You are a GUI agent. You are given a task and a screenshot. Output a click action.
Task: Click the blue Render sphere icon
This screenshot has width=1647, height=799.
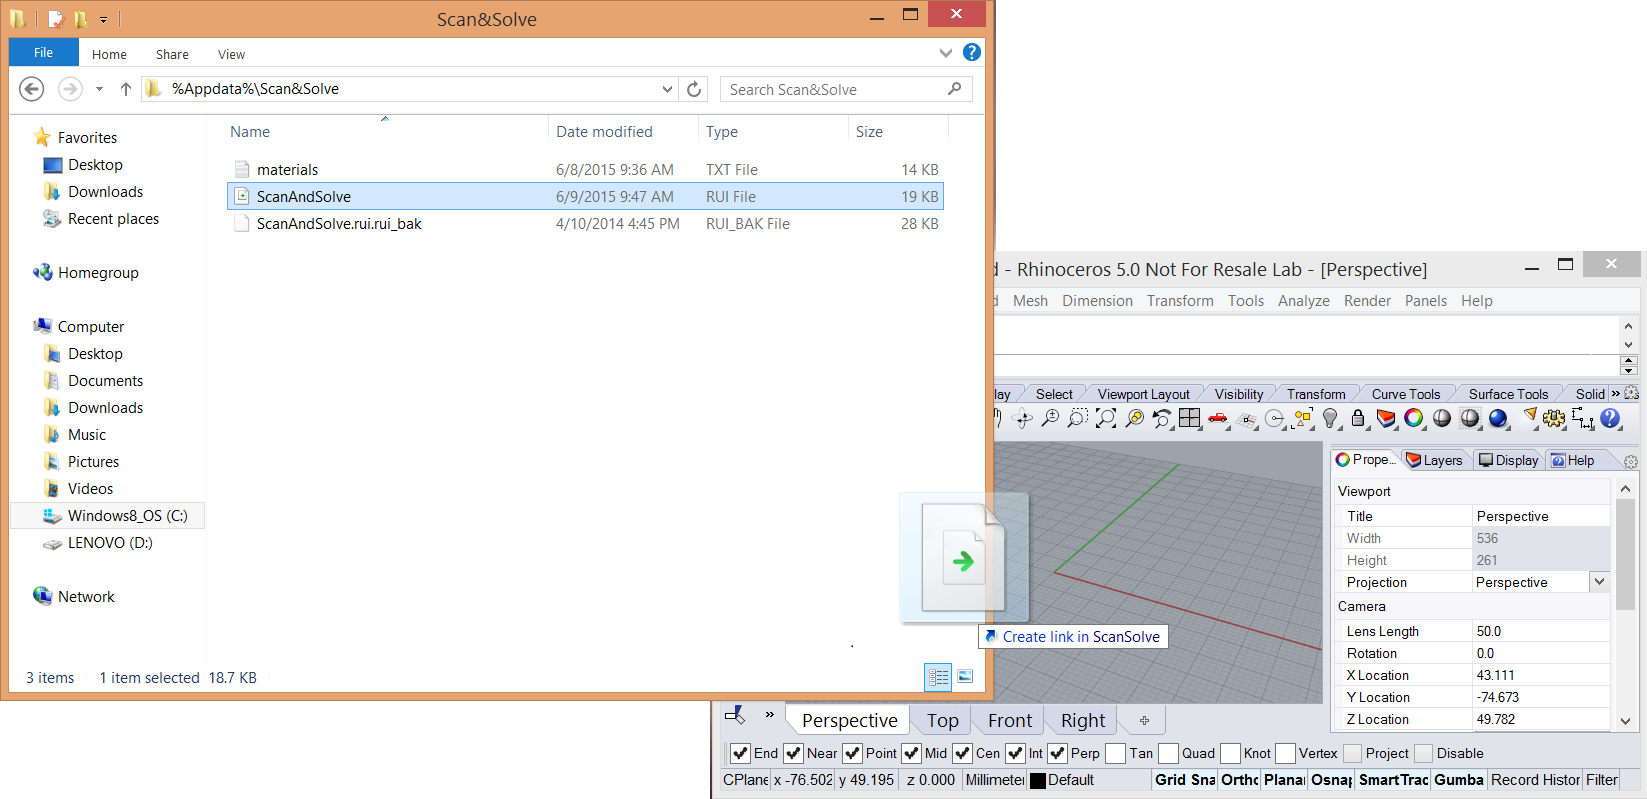click(x=1498, y=419)
